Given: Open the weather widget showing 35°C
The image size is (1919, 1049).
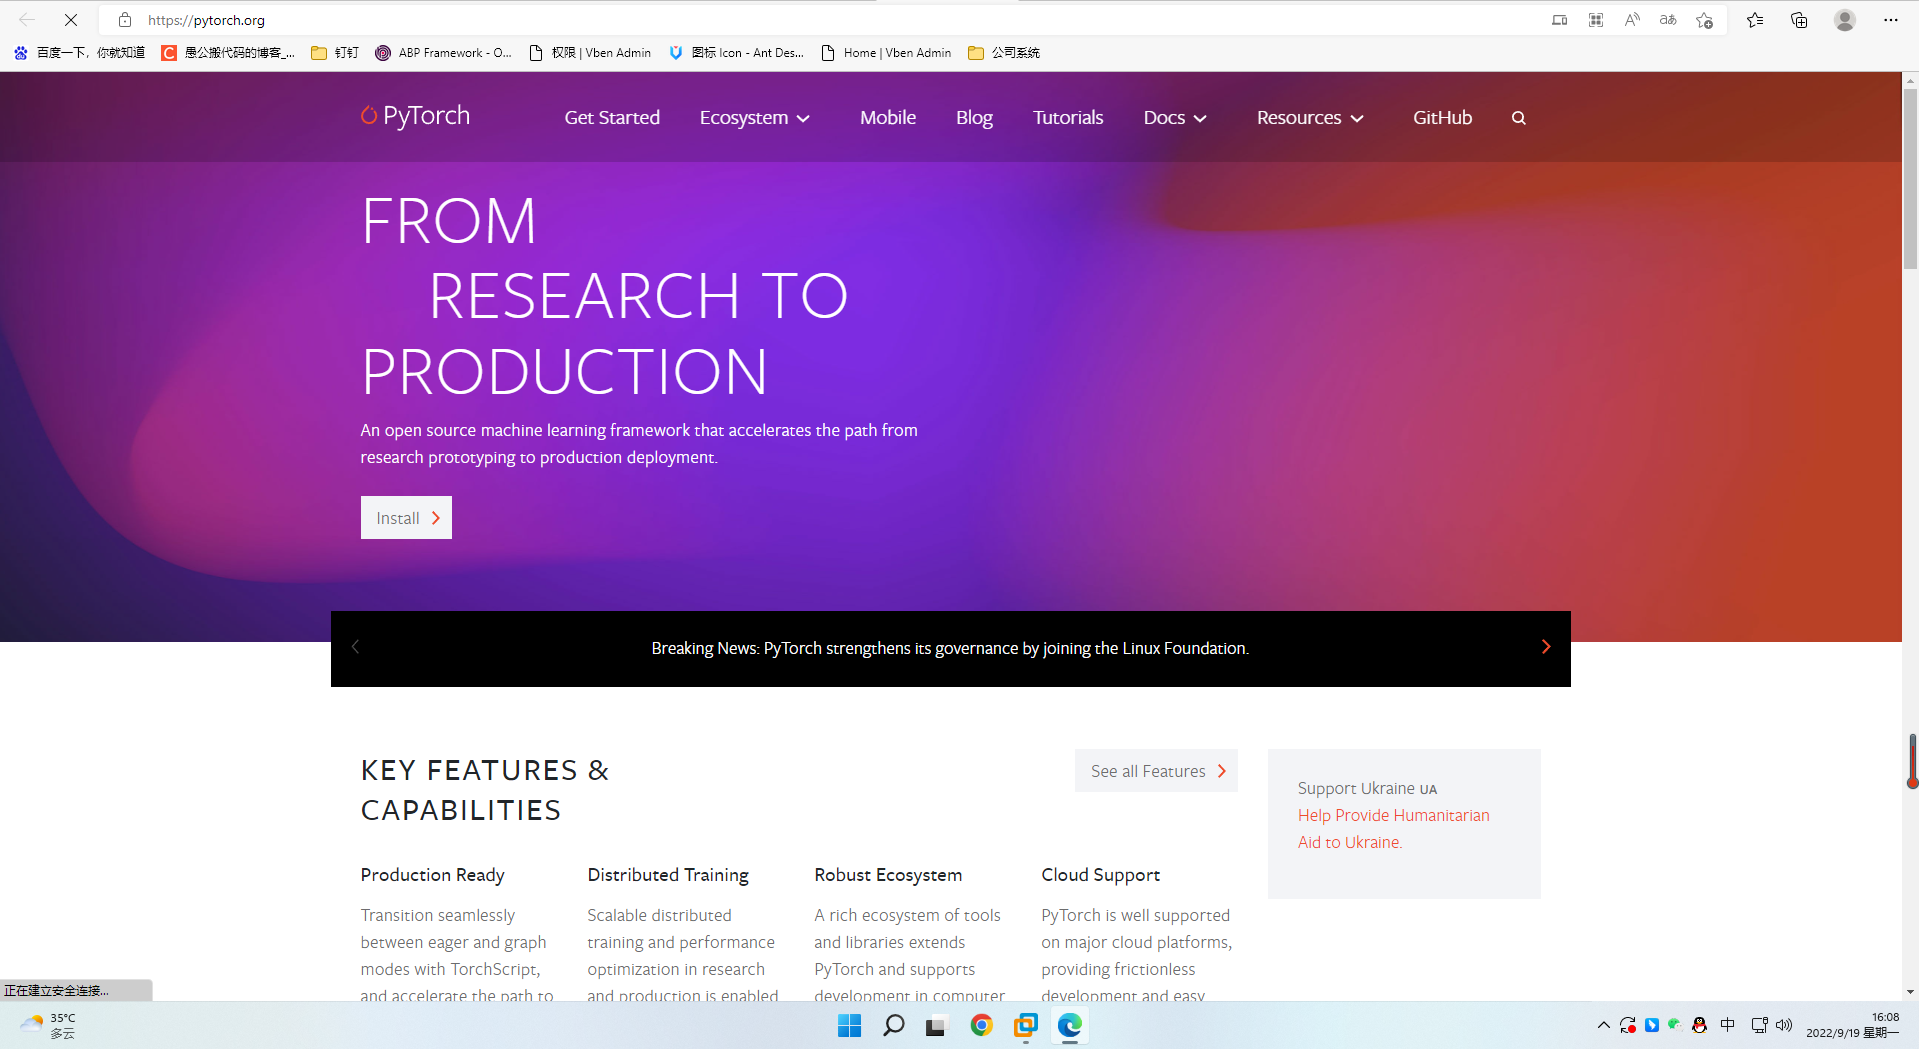Looking at the screenshot, I should coord(48,1025).
